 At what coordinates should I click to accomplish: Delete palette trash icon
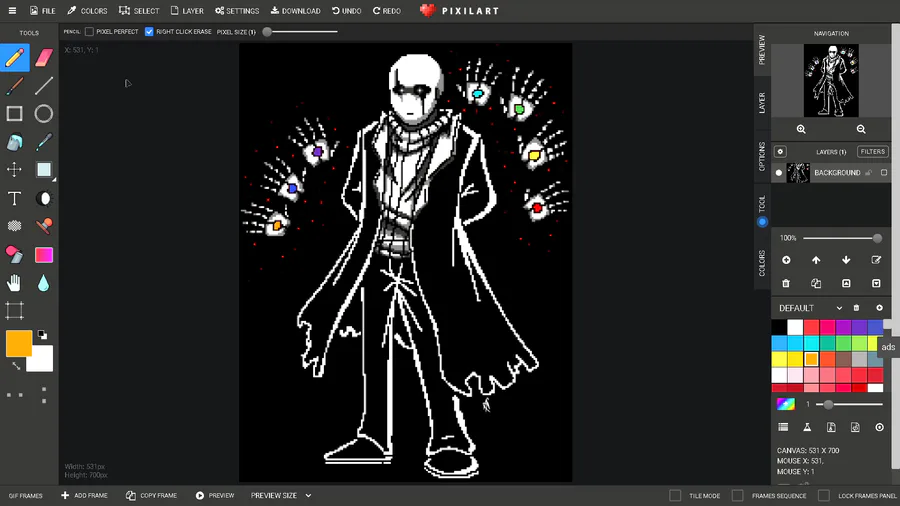(x=856, y=308)
